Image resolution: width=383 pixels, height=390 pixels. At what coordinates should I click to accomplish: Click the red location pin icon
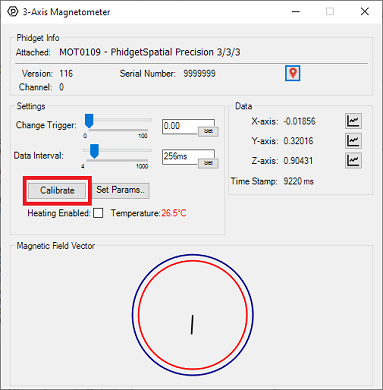[293, 73]
